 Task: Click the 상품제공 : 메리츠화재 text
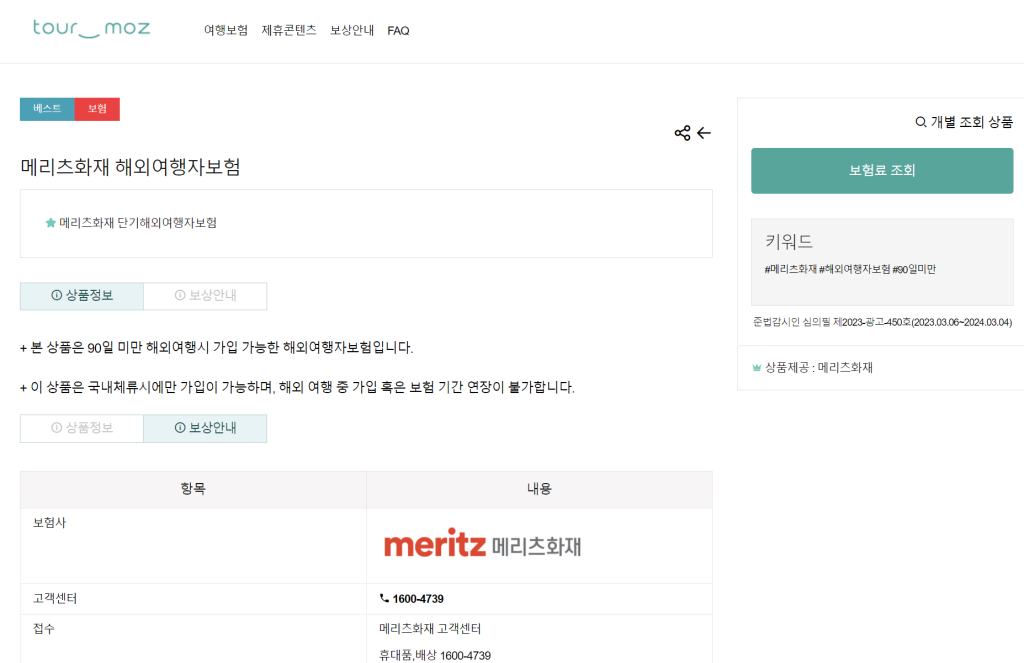pyautogui.click(x=819, y=368)
